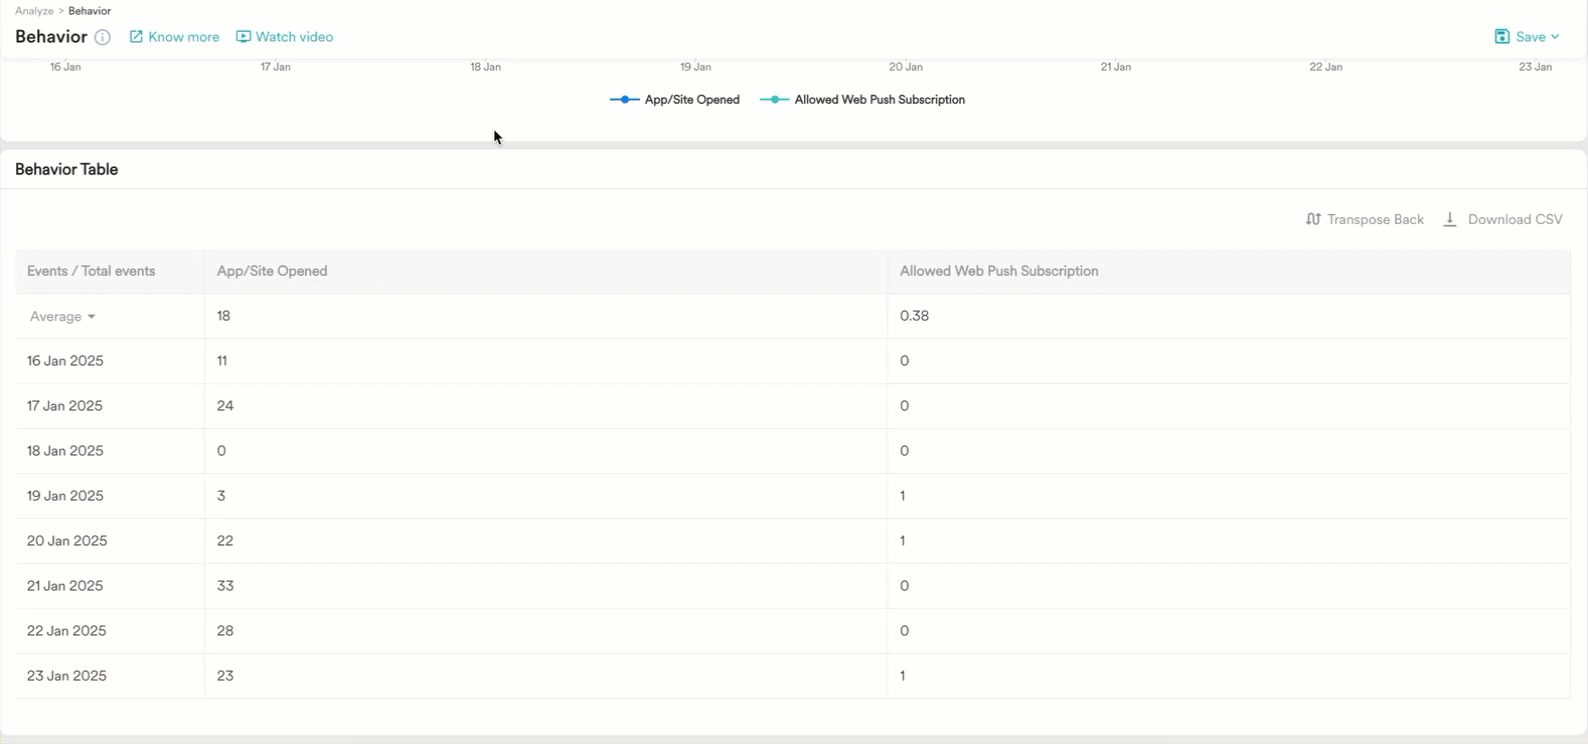Image resolution: width=1588 pixels, height=744 pixels.
Task: Click the Save disk icon
Action: coord(1502,37)
